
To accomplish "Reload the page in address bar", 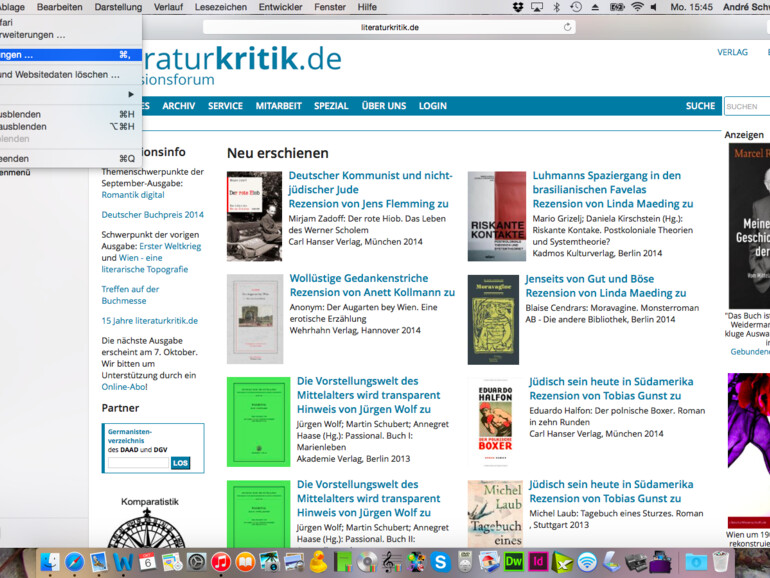I will (x=567, y=27).
